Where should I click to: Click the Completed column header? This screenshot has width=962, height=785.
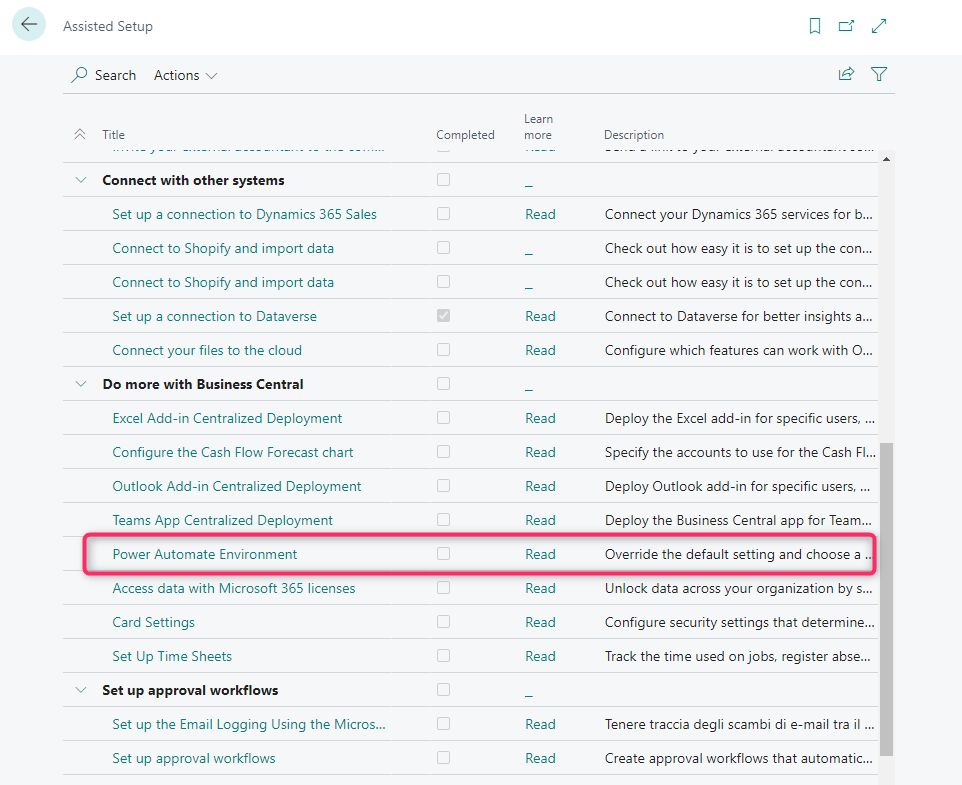pos(465,135)
